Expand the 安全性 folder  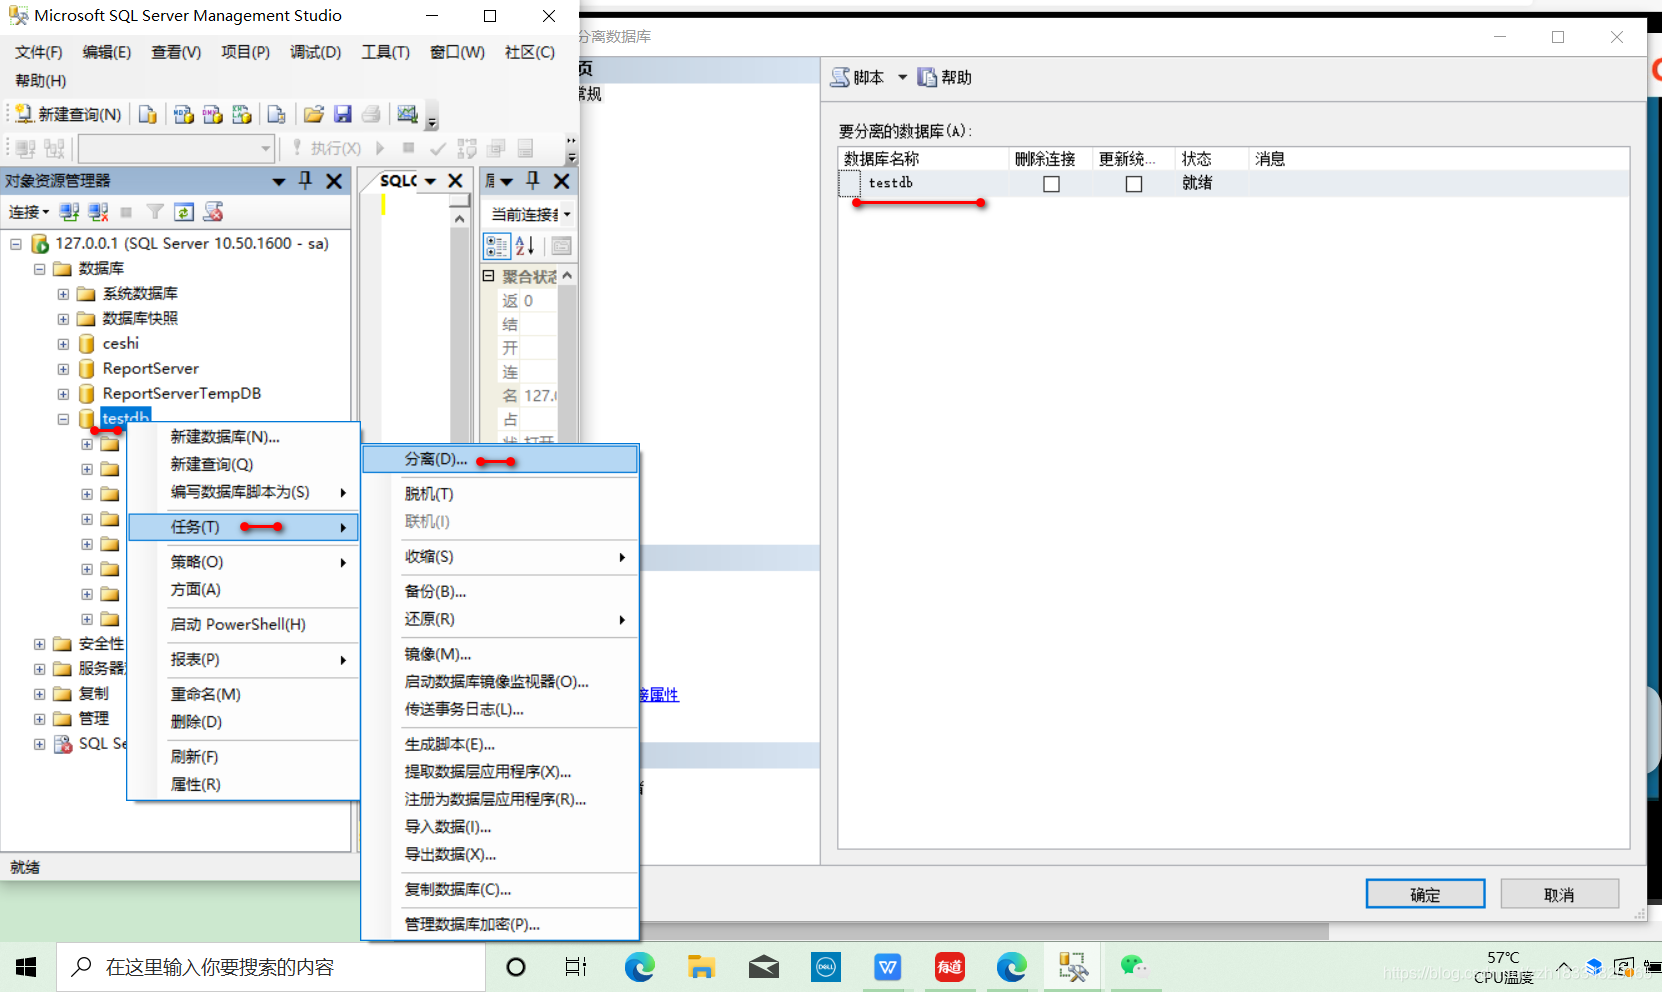click(39, 644)
